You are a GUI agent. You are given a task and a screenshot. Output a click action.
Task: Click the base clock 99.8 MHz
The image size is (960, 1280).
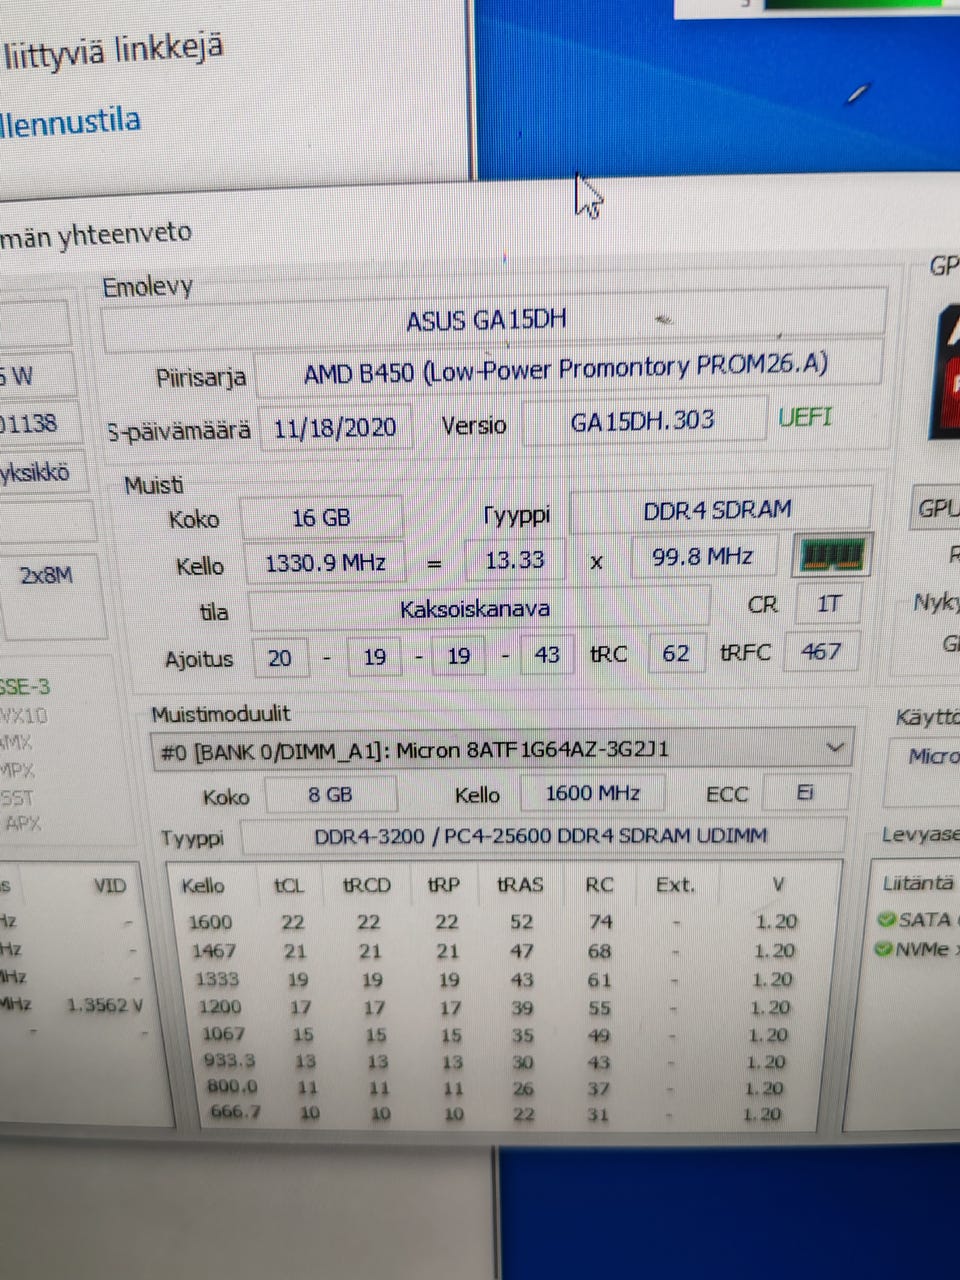click(703, 556)
